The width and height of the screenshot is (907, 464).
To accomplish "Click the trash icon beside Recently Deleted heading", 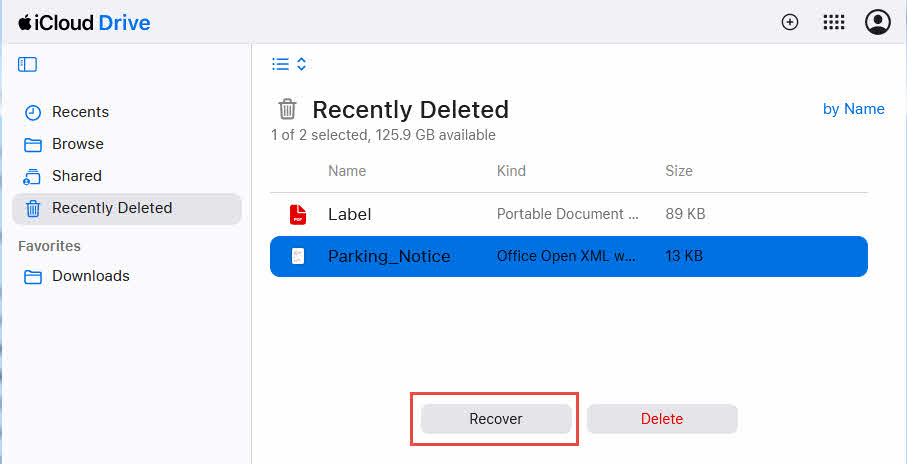I will point(287,109).
